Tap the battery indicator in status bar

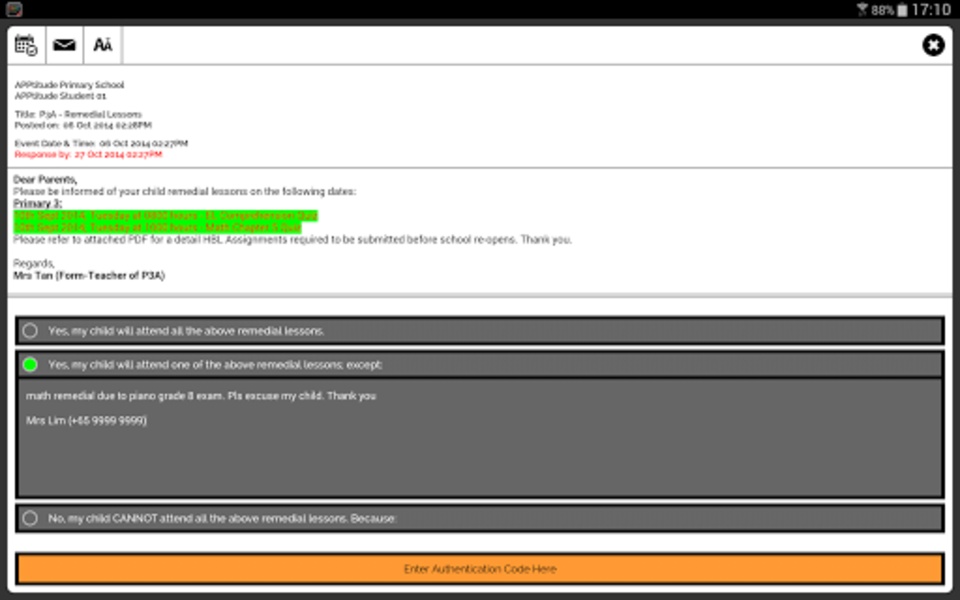click(x=902, y=10)
